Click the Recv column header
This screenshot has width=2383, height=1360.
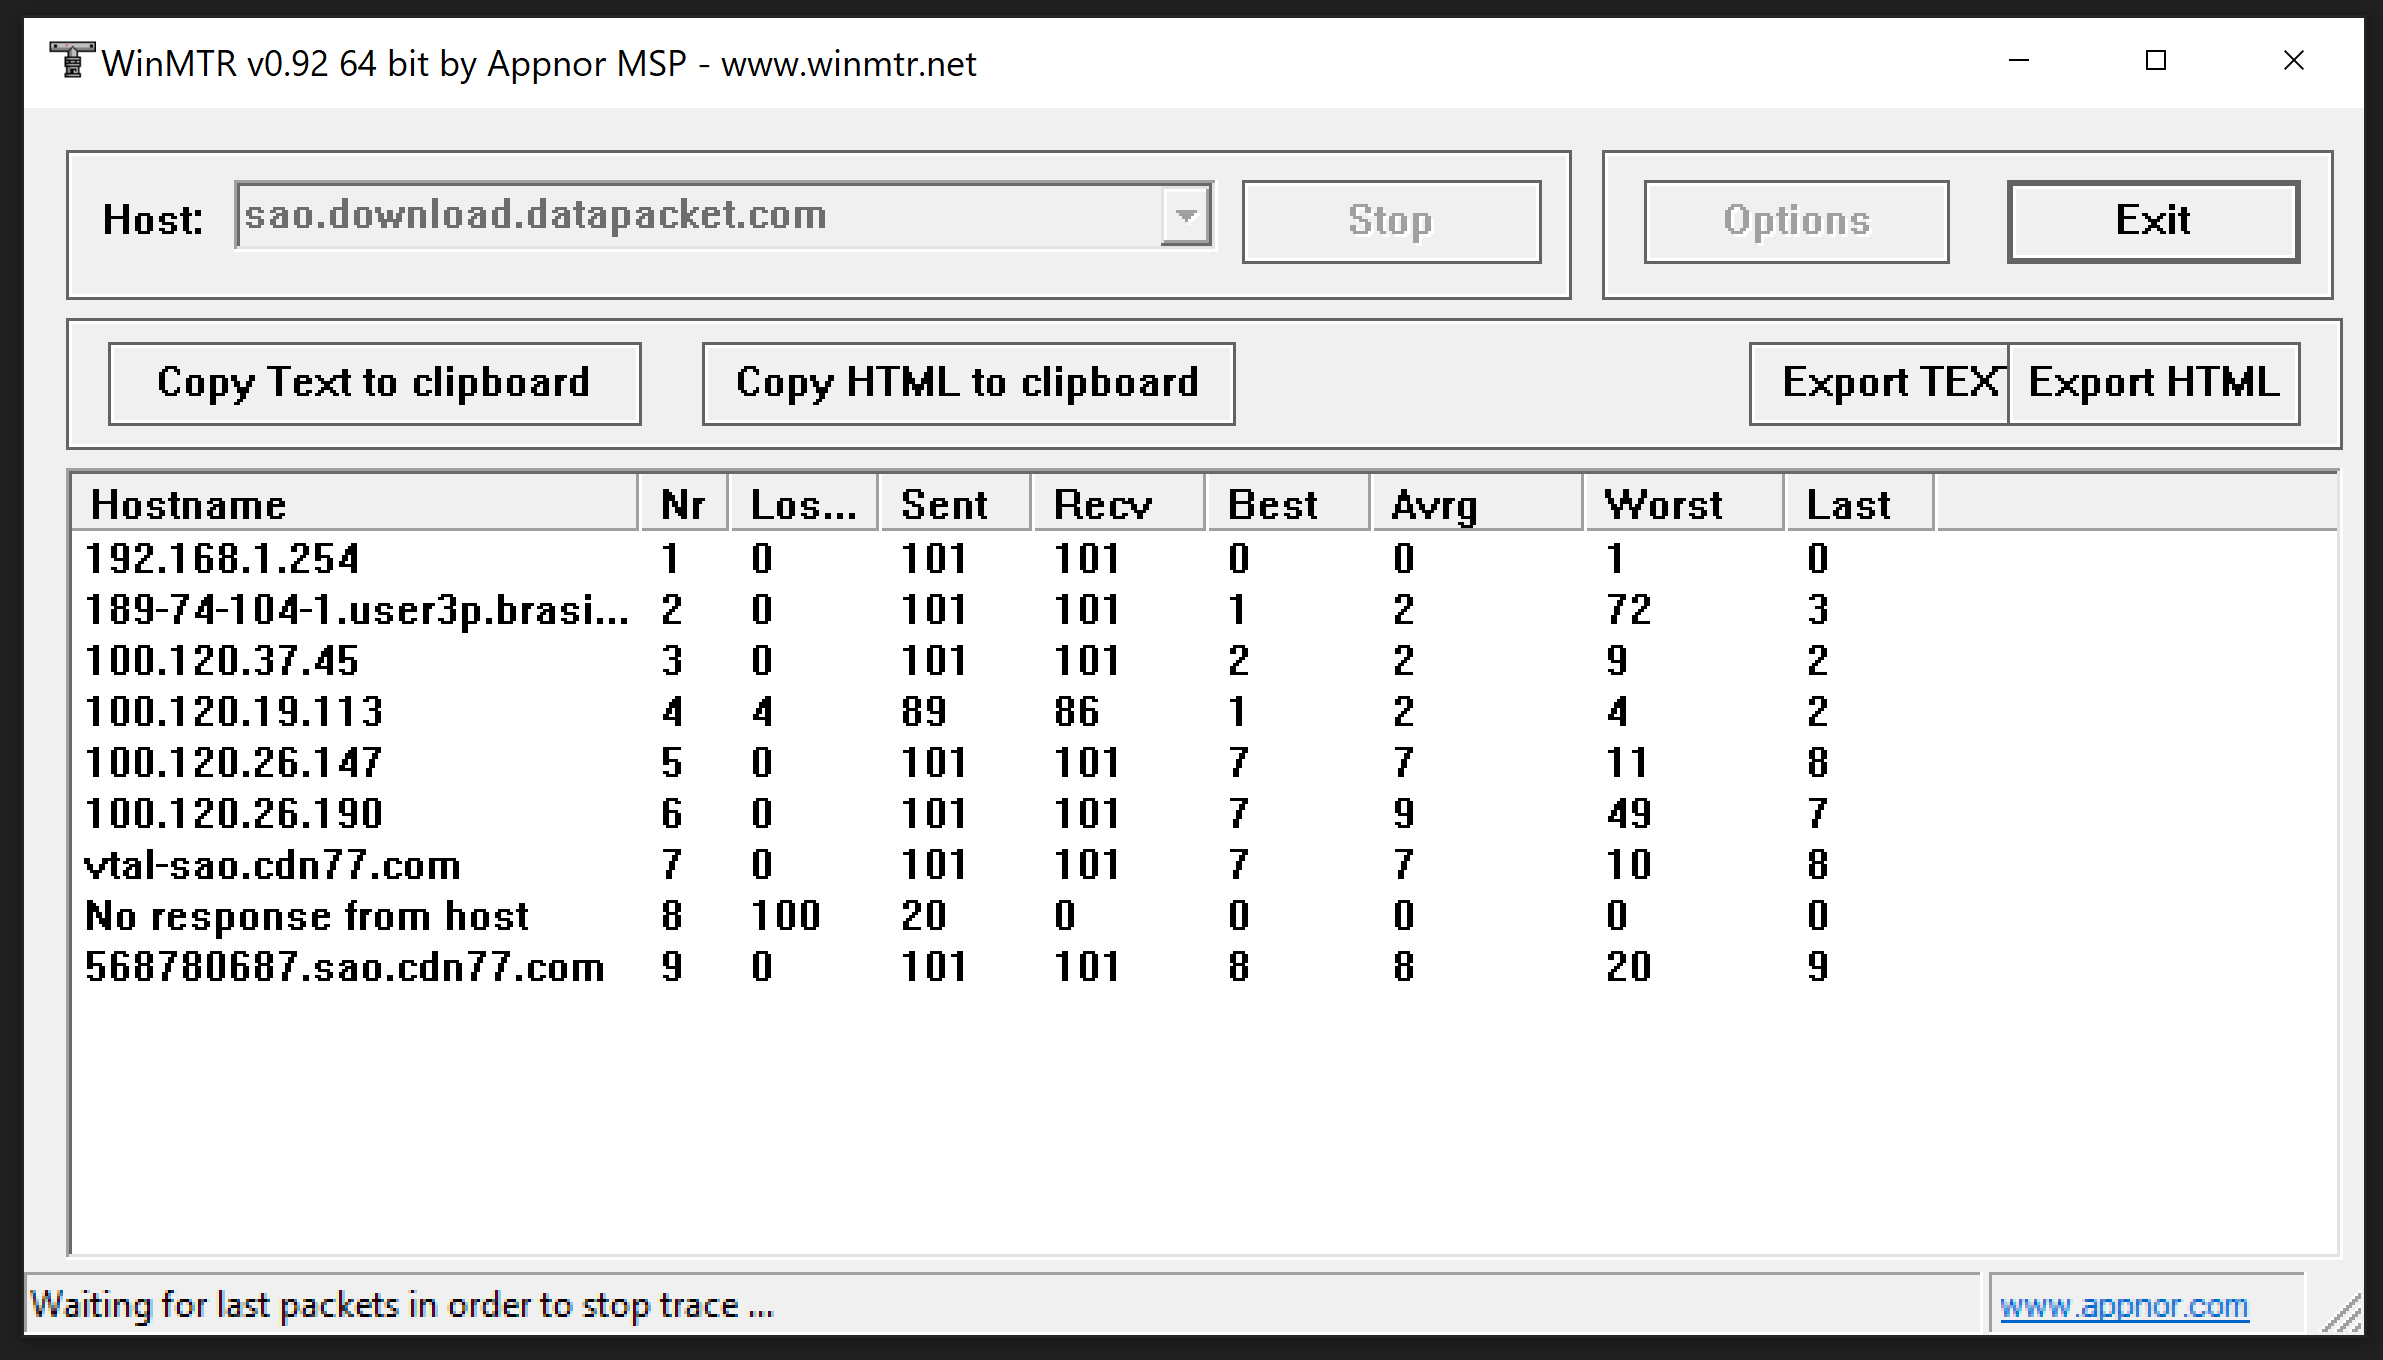1118,504
